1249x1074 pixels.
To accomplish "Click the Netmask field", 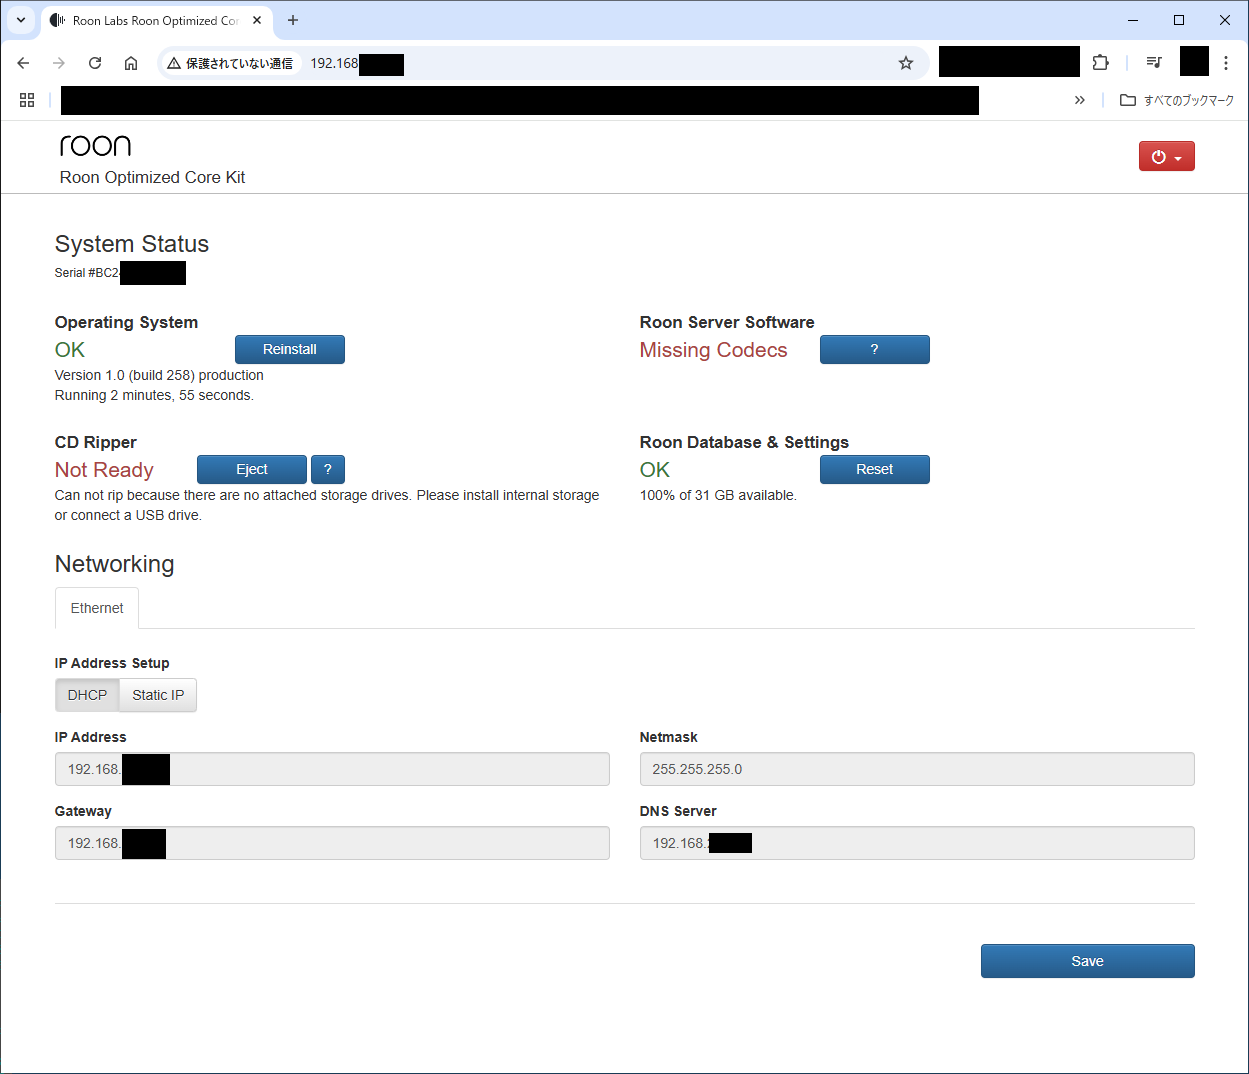I will pyautogui.click(x=917, y=769).
